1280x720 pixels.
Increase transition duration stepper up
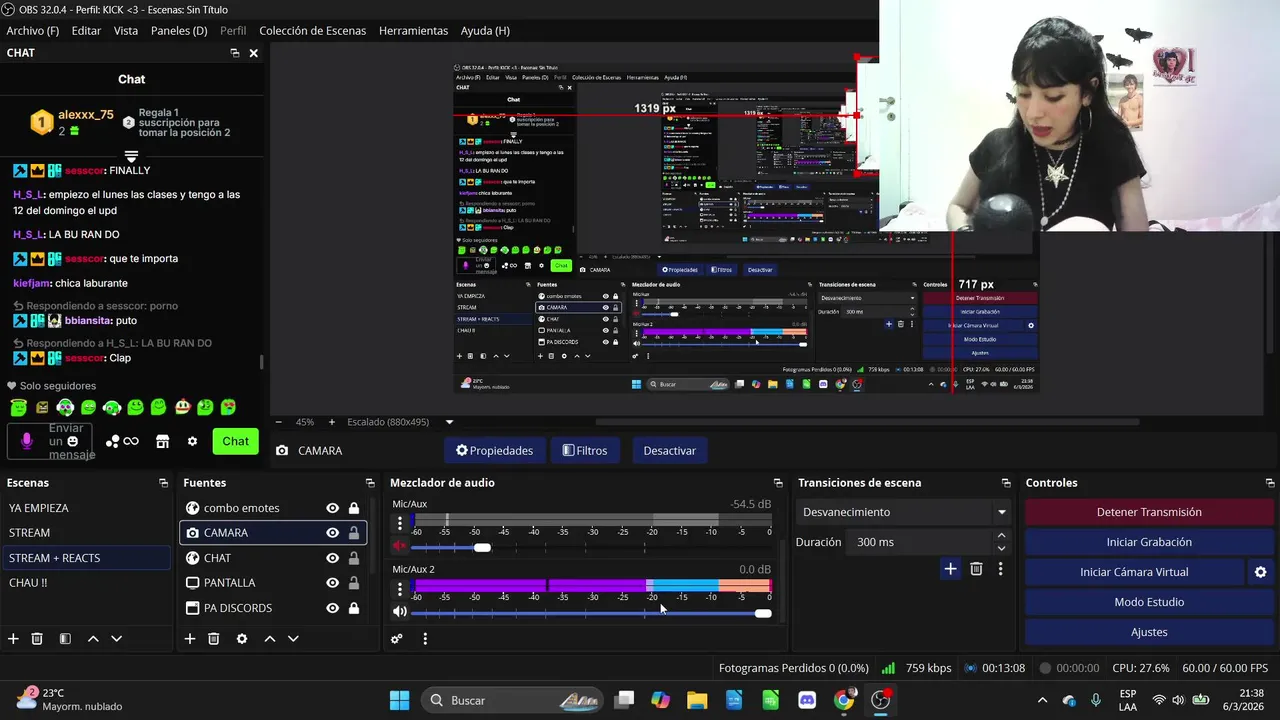[1001, 536]
